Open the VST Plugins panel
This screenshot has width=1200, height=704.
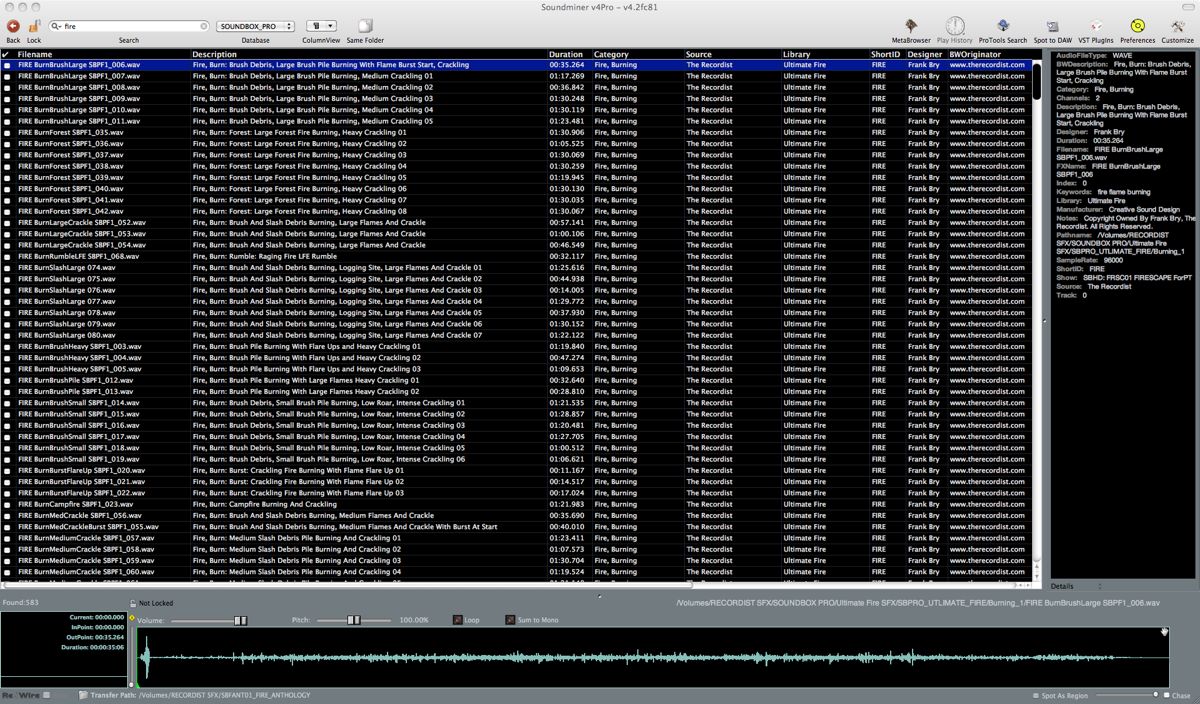[1095, 26]
